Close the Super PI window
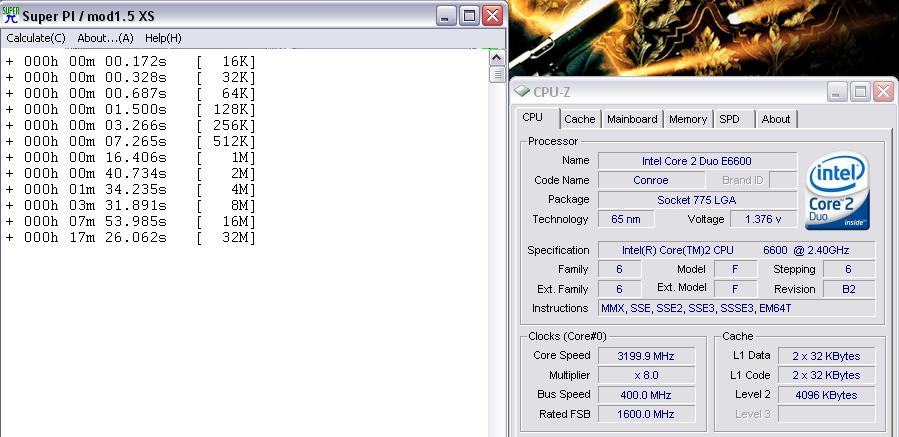899x437 pixels. point(492,15)
